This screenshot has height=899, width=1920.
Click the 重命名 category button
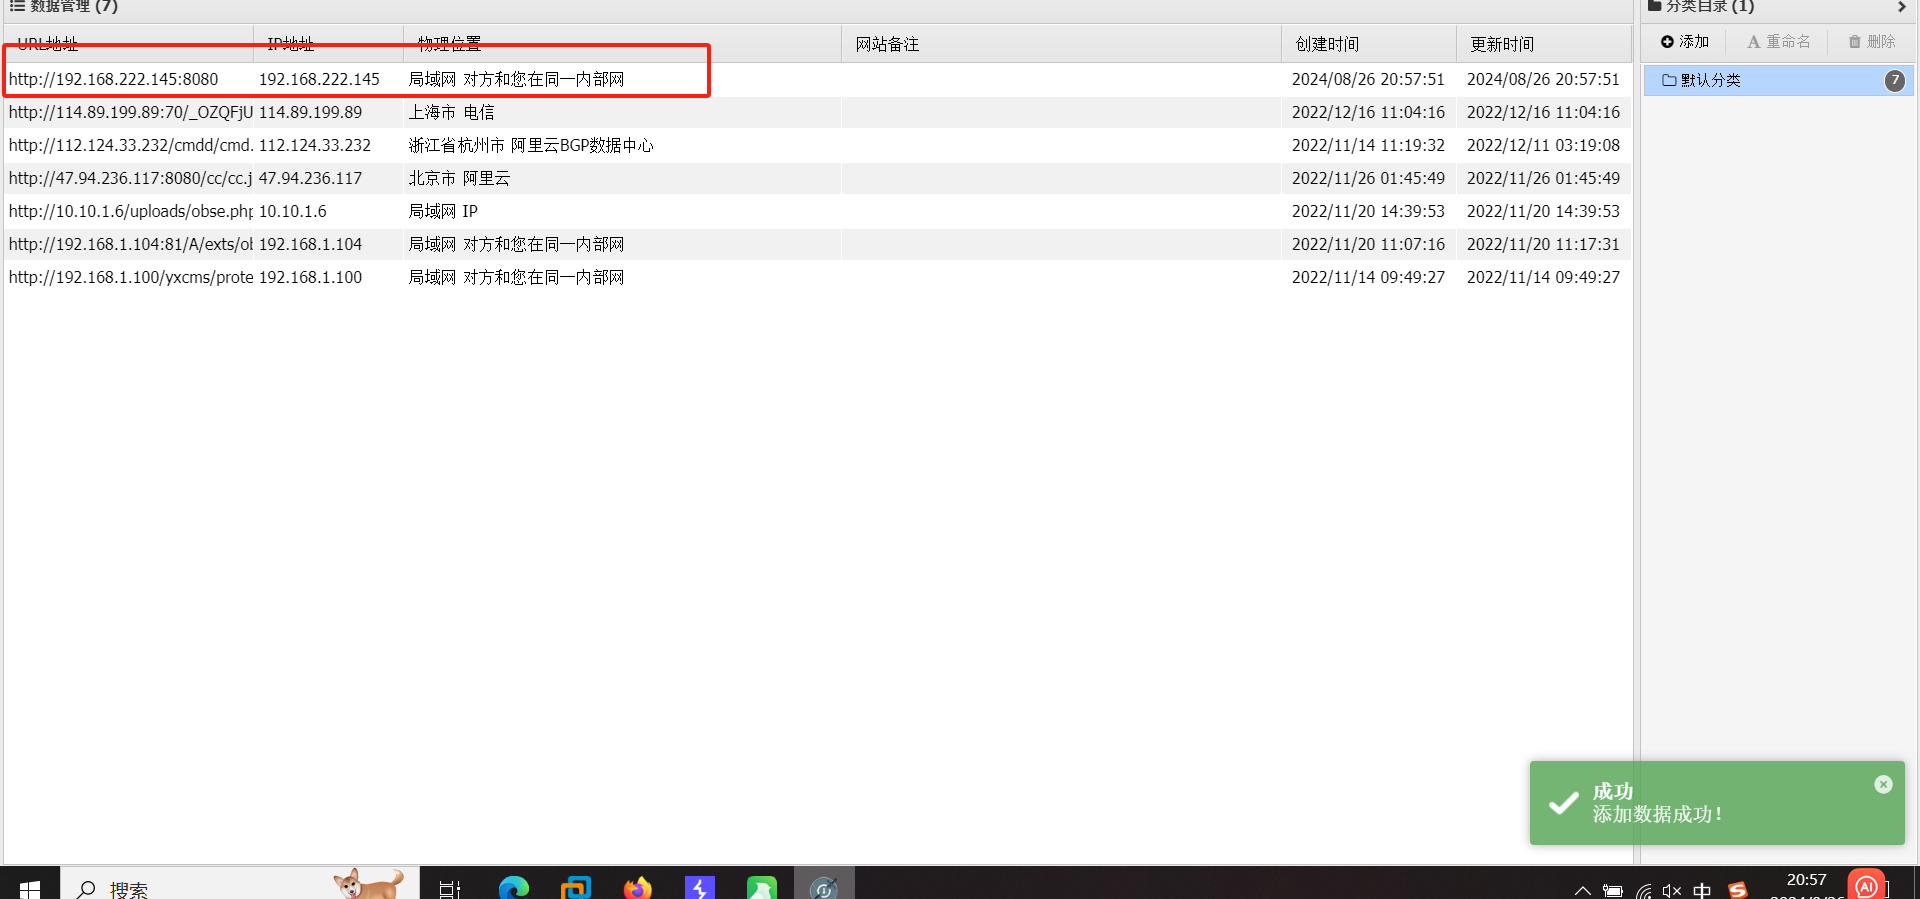pos(1778,42)
